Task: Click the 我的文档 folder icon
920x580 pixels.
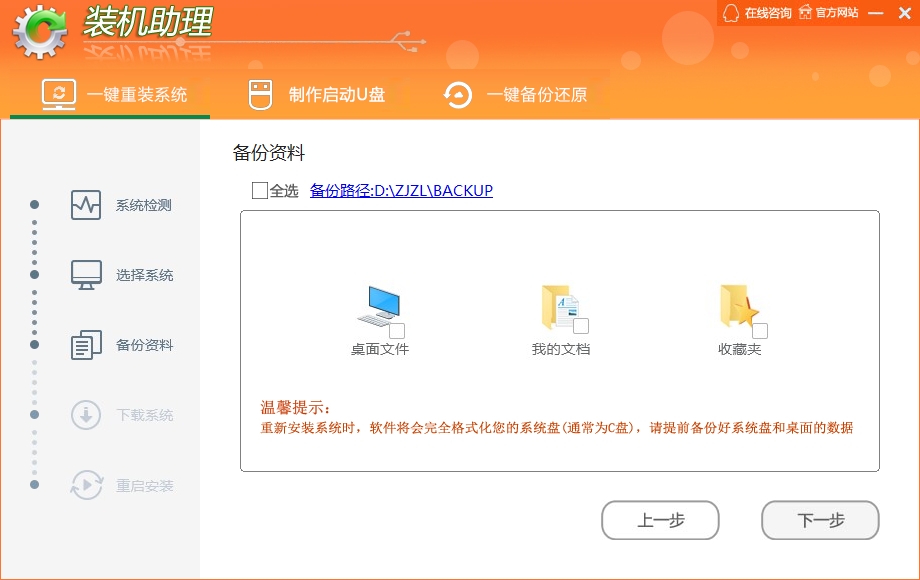Action: pos(559,307)
